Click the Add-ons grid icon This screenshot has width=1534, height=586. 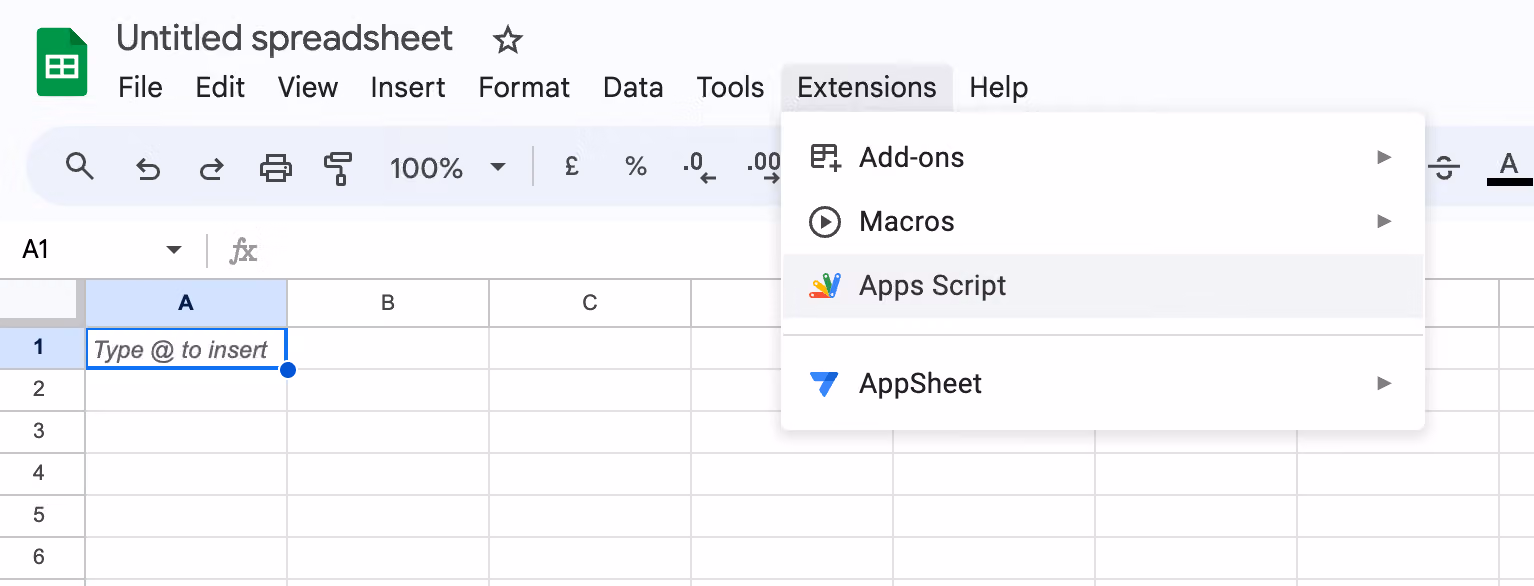[825, 158]
